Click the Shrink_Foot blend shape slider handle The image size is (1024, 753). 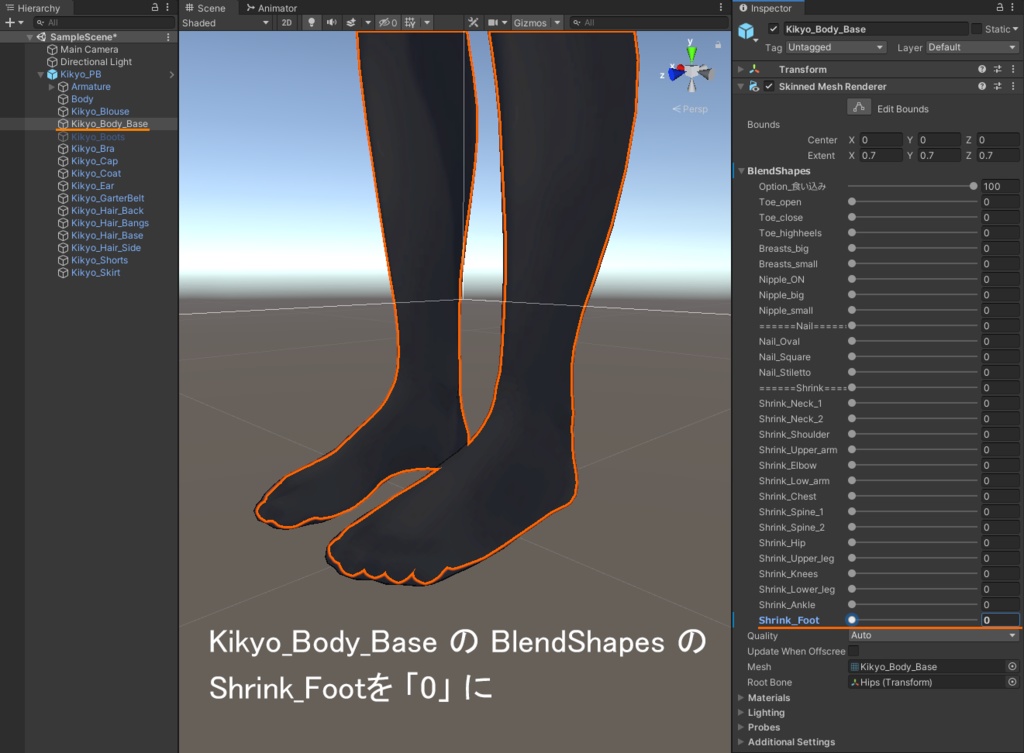pyautogui.click(x=852, y=620)
